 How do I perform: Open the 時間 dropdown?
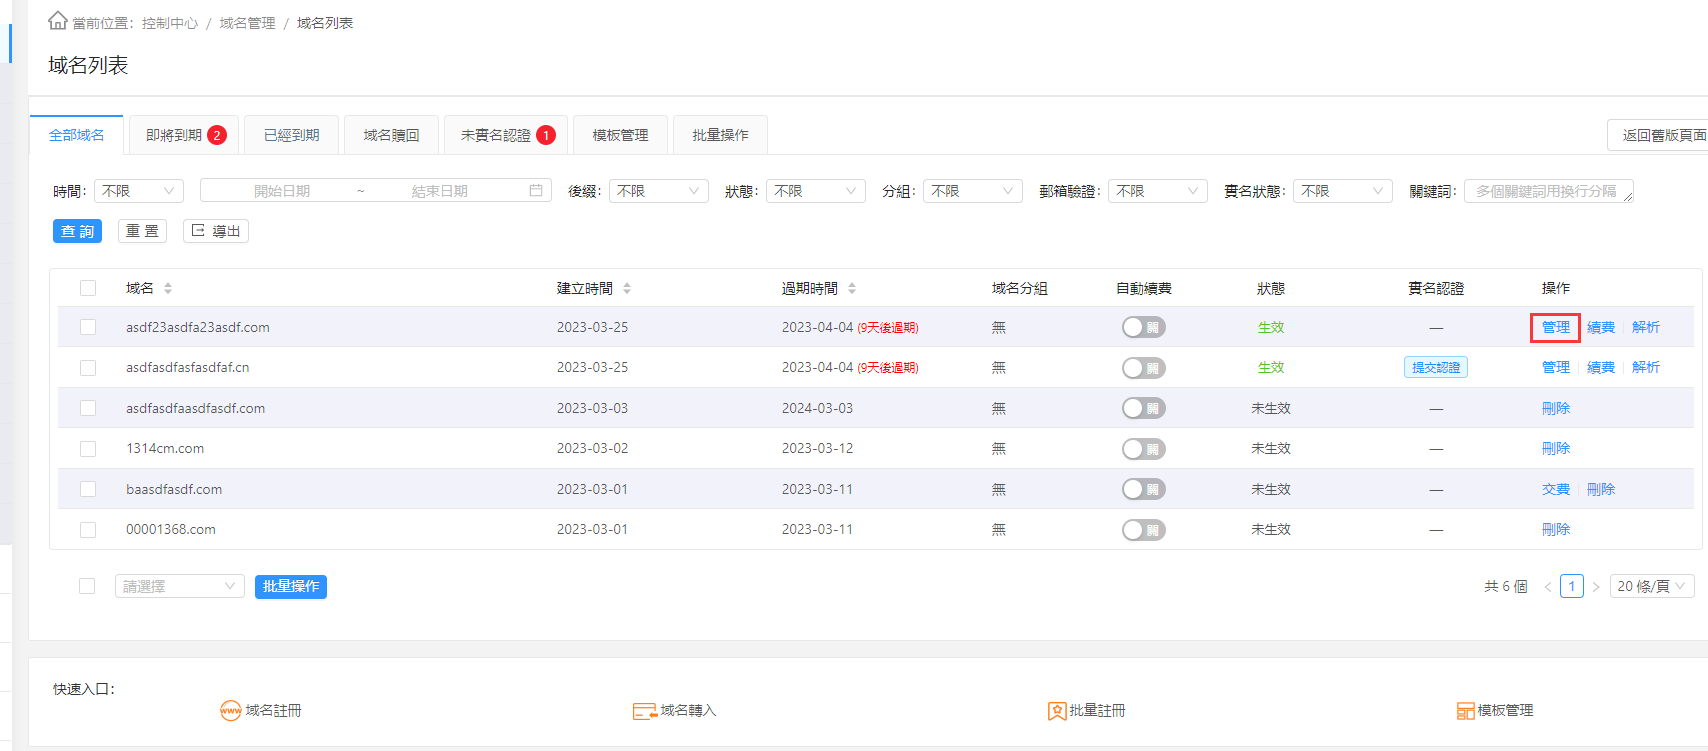[139, 191]
